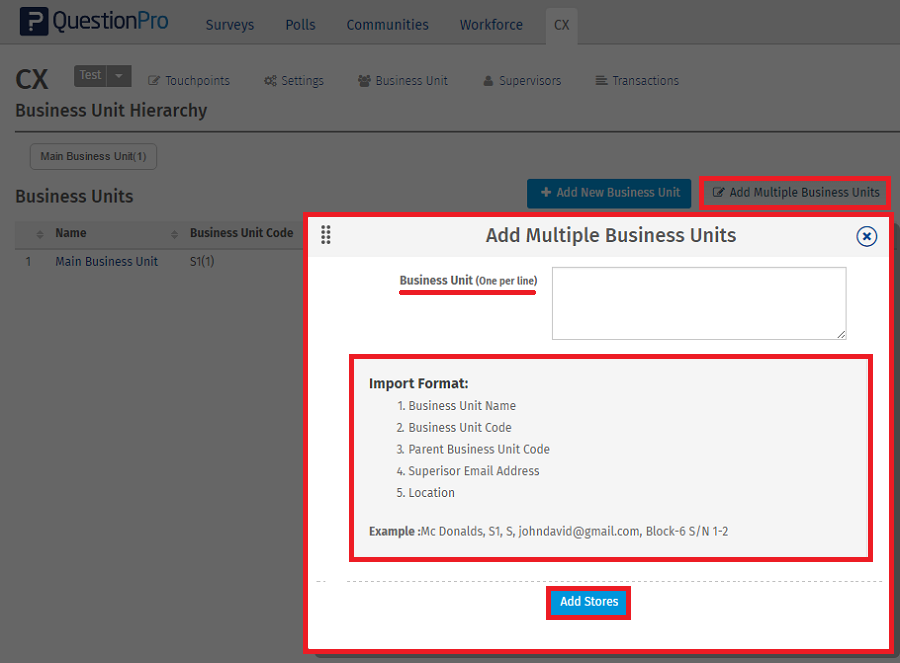Viewport: 900px width, 663px height.
Task: Click Add New Business Unit button
Action: [609, 193]
